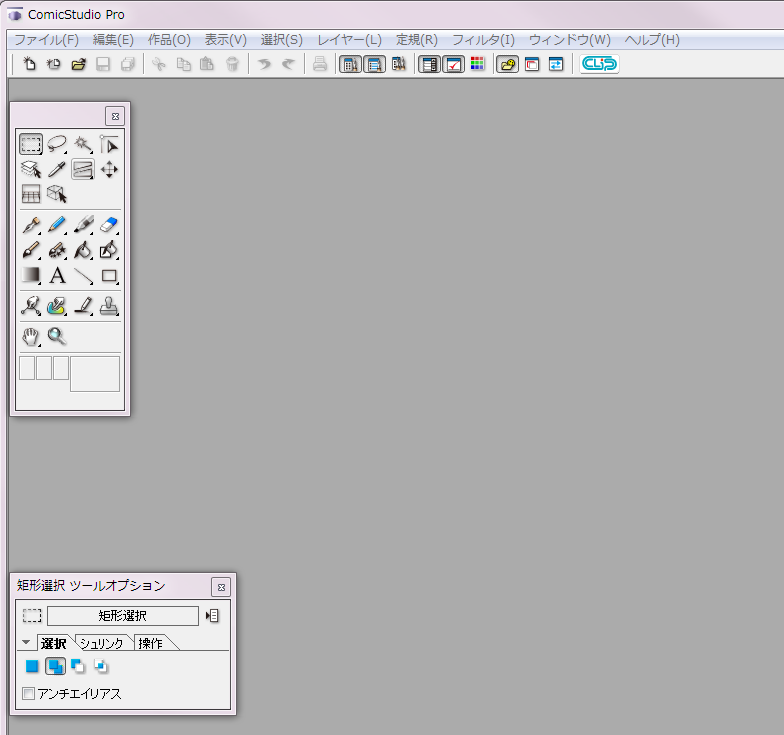The width and height of the screenshot is (784, 735).
Task: Toggle the layers panel toolbar button
Action: 429,64
